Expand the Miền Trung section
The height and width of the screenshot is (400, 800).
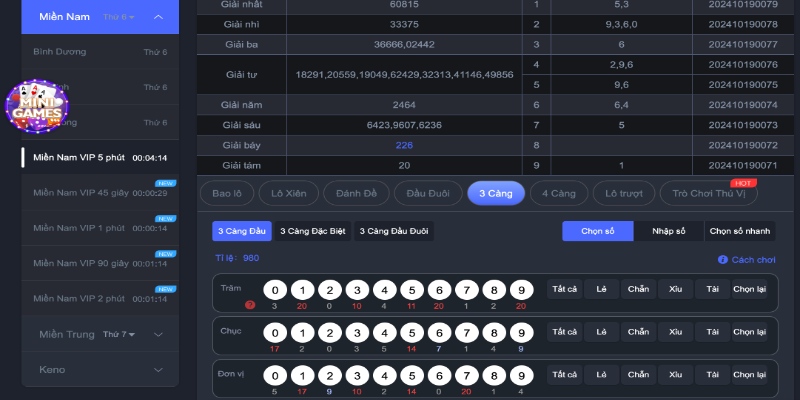pos(159,334)
